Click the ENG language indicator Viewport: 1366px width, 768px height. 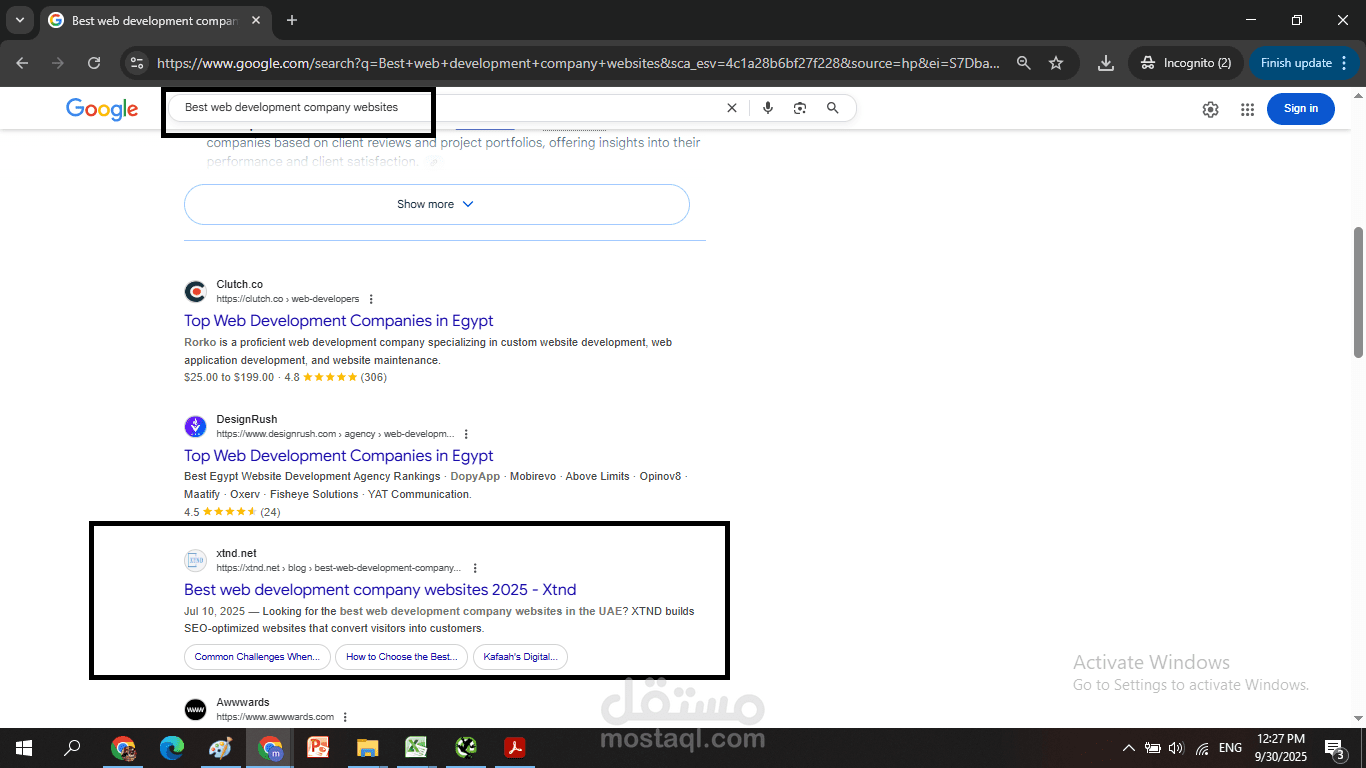click(1231, 748)
